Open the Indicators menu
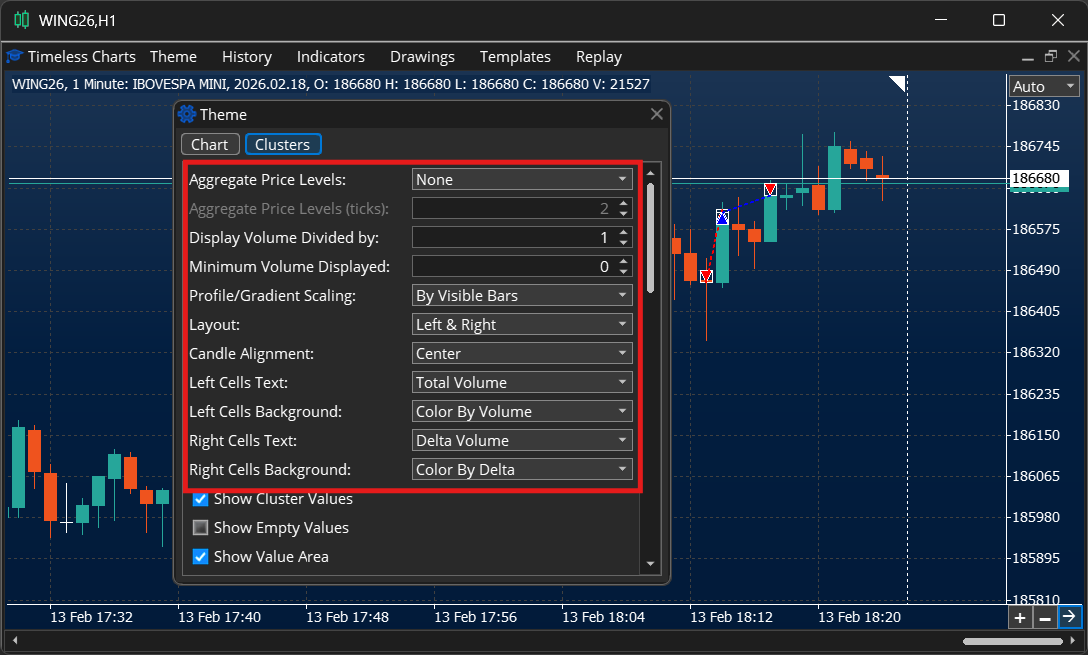The image size is (1088, 655). click(x=330, y=56)
